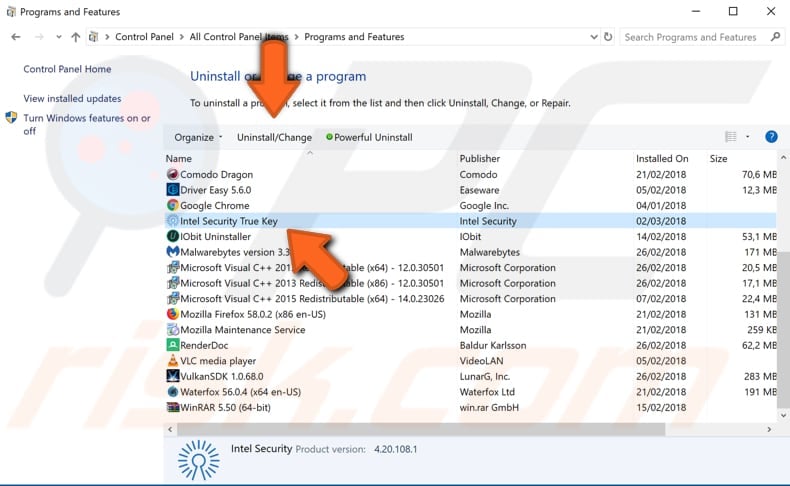
Task: Click the Visual C++ 2015 Redistributable icon
Action: (172, 298)
